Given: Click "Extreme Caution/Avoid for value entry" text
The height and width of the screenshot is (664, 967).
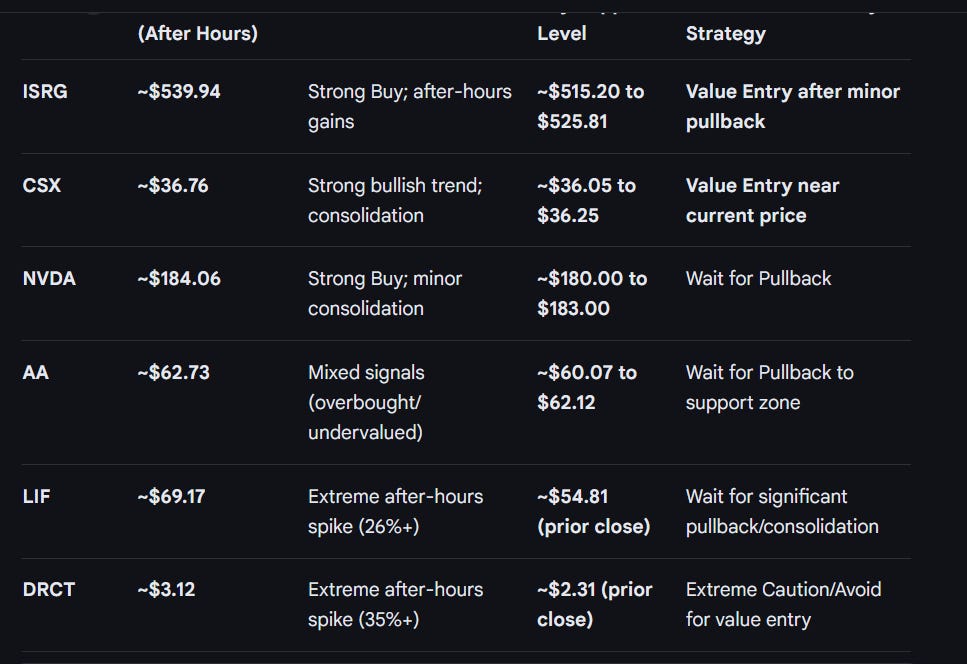Looking at the screenshot, I should click(783, 604).
